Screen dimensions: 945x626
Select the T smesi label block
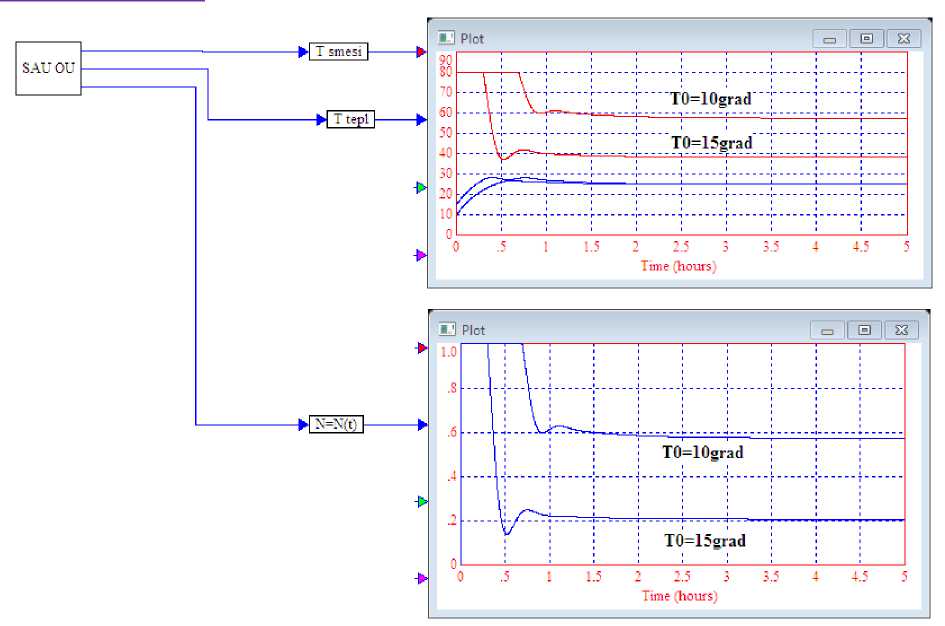[338, 52]
